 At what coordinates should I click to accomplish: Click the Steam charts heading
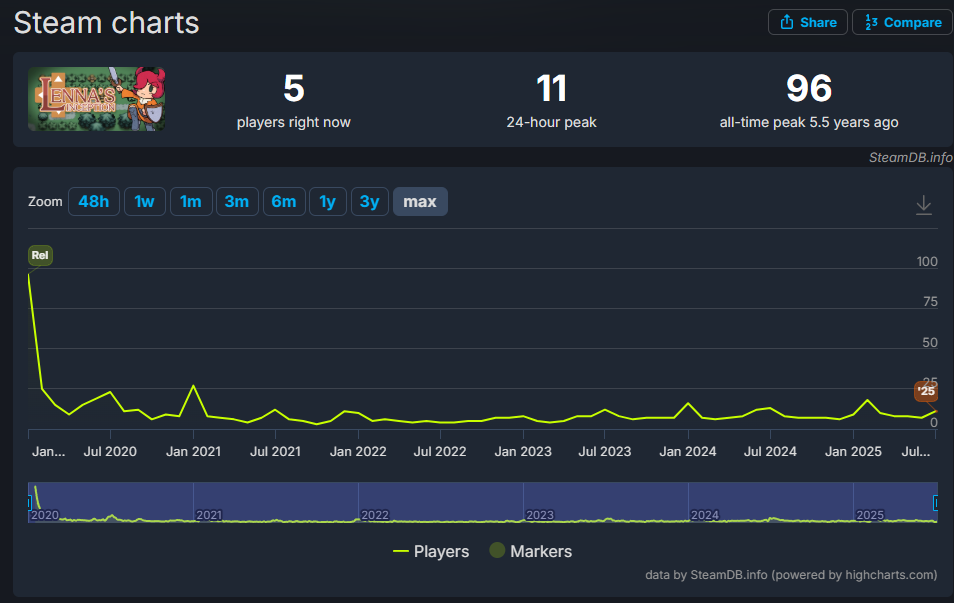click(106, 23)
